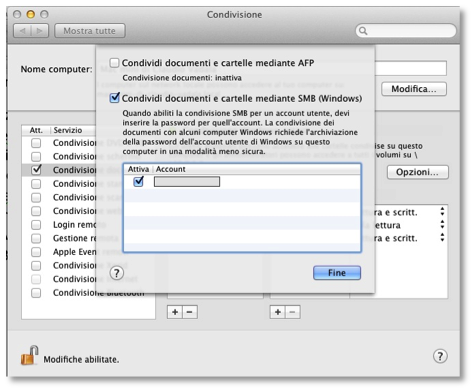The width and height of the screenshot is (474, 391).
Task: Uncheck the enabled file sharing service
Action: [x=36, y=170]
